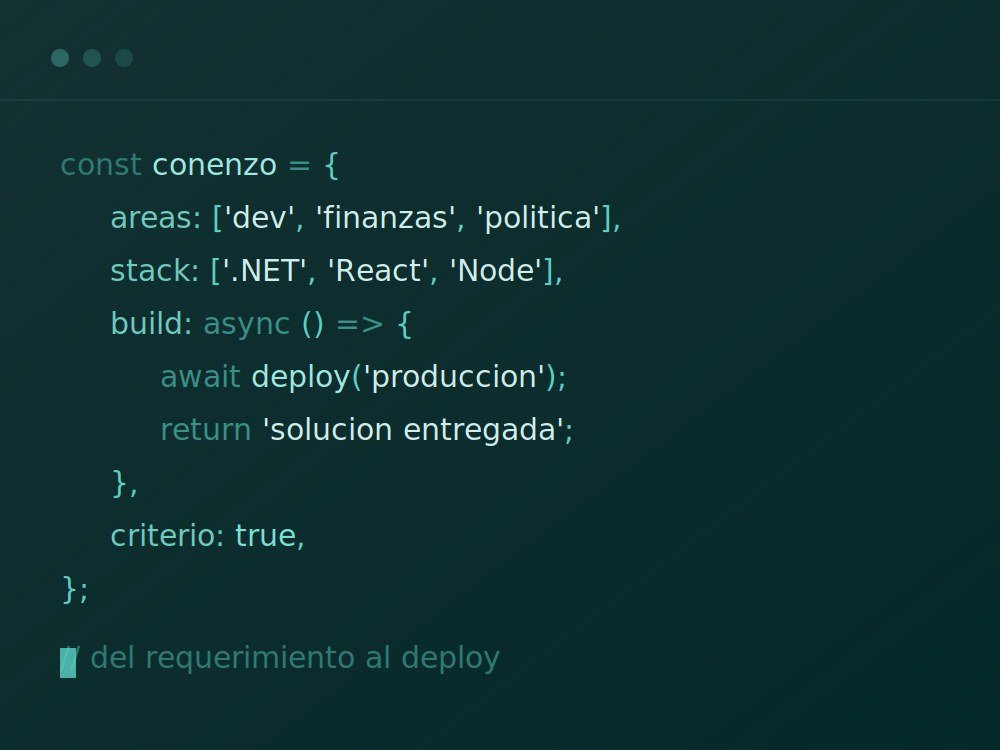This screenshot has height=750, width=1000.
Task: Click the 'build:' property key
Action: pyautogui.click(x=152, y=324)
